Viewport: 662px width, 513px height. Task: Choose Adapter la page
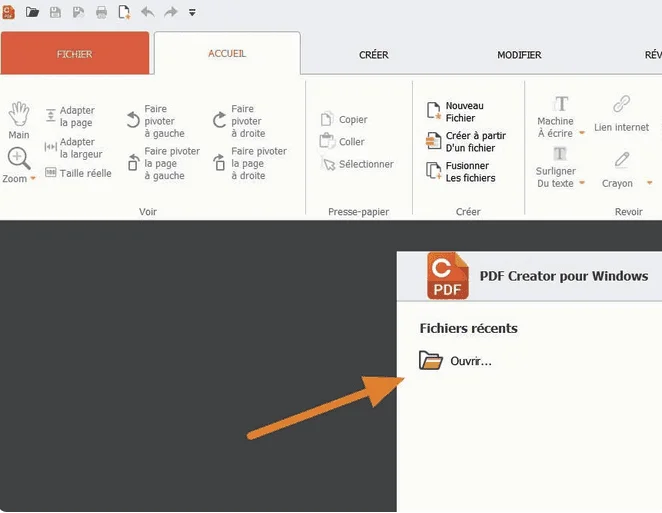70,116
